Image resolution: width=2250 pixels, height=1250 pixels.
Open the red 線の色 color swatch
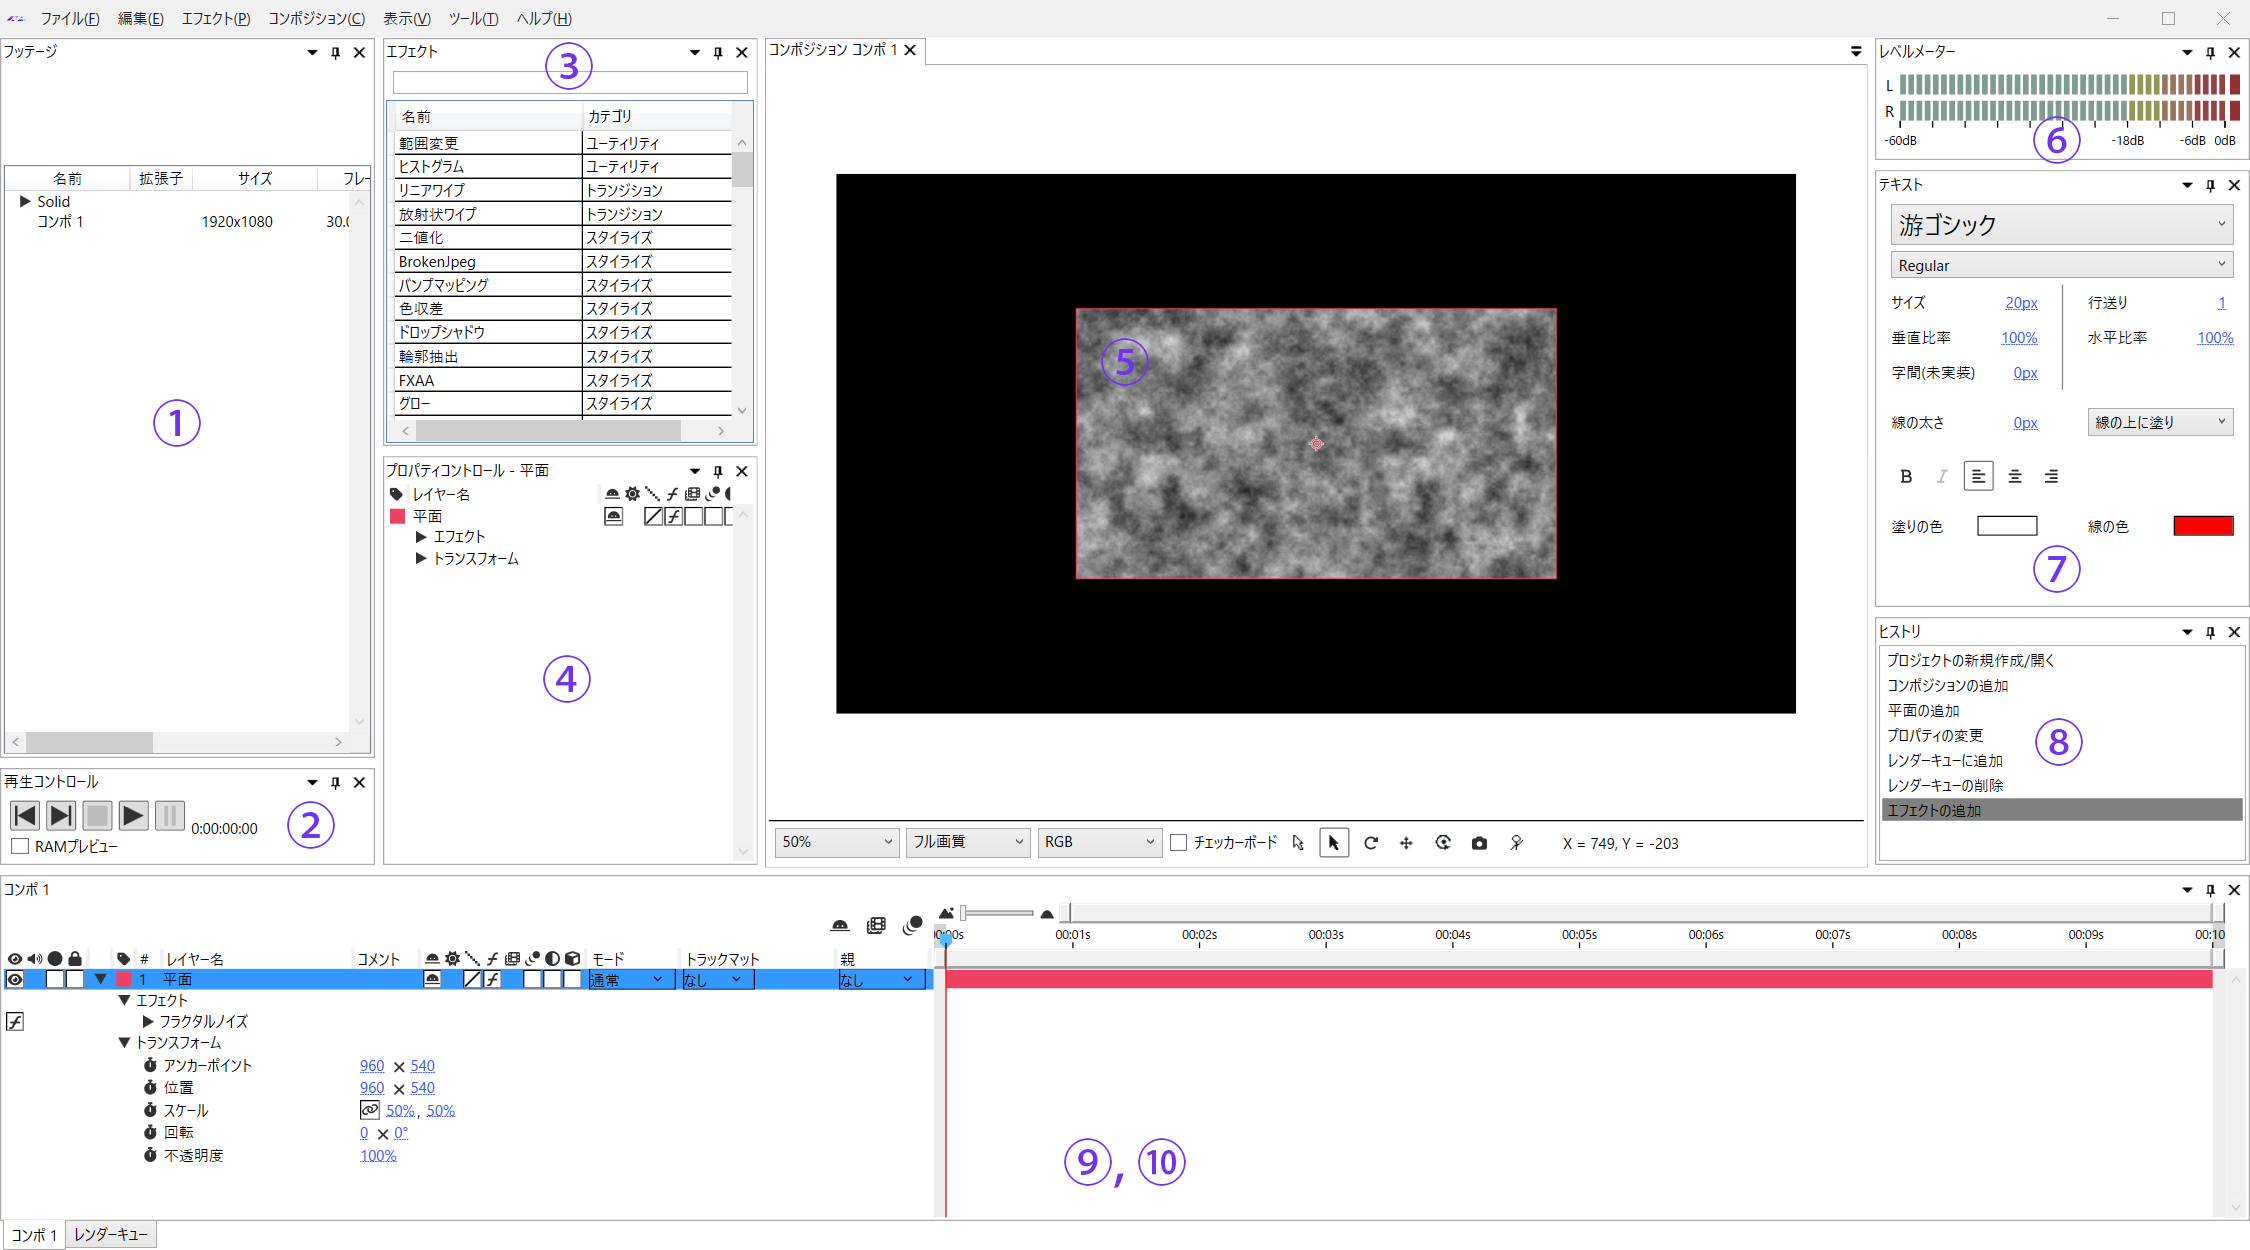pos(2203,526)
